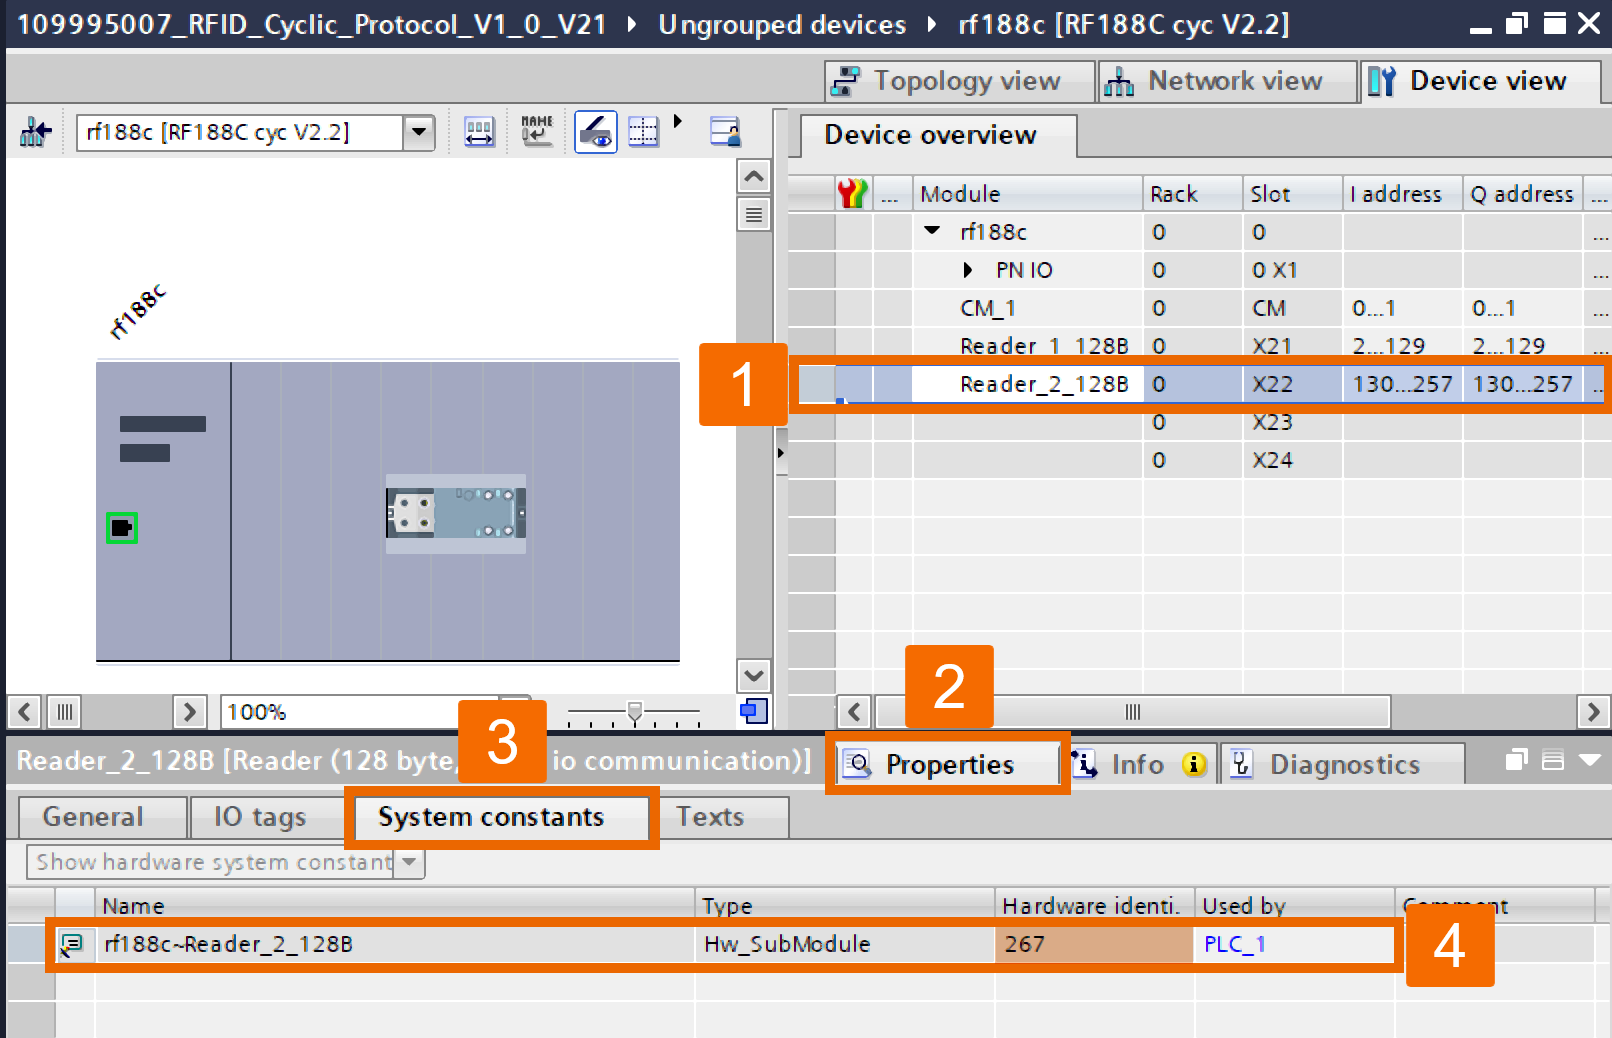Viewport: 1612px width, 1038px height.
Task: Click the empty X23 slot row
Action: pyautogui.click(x=1200, y=422)
